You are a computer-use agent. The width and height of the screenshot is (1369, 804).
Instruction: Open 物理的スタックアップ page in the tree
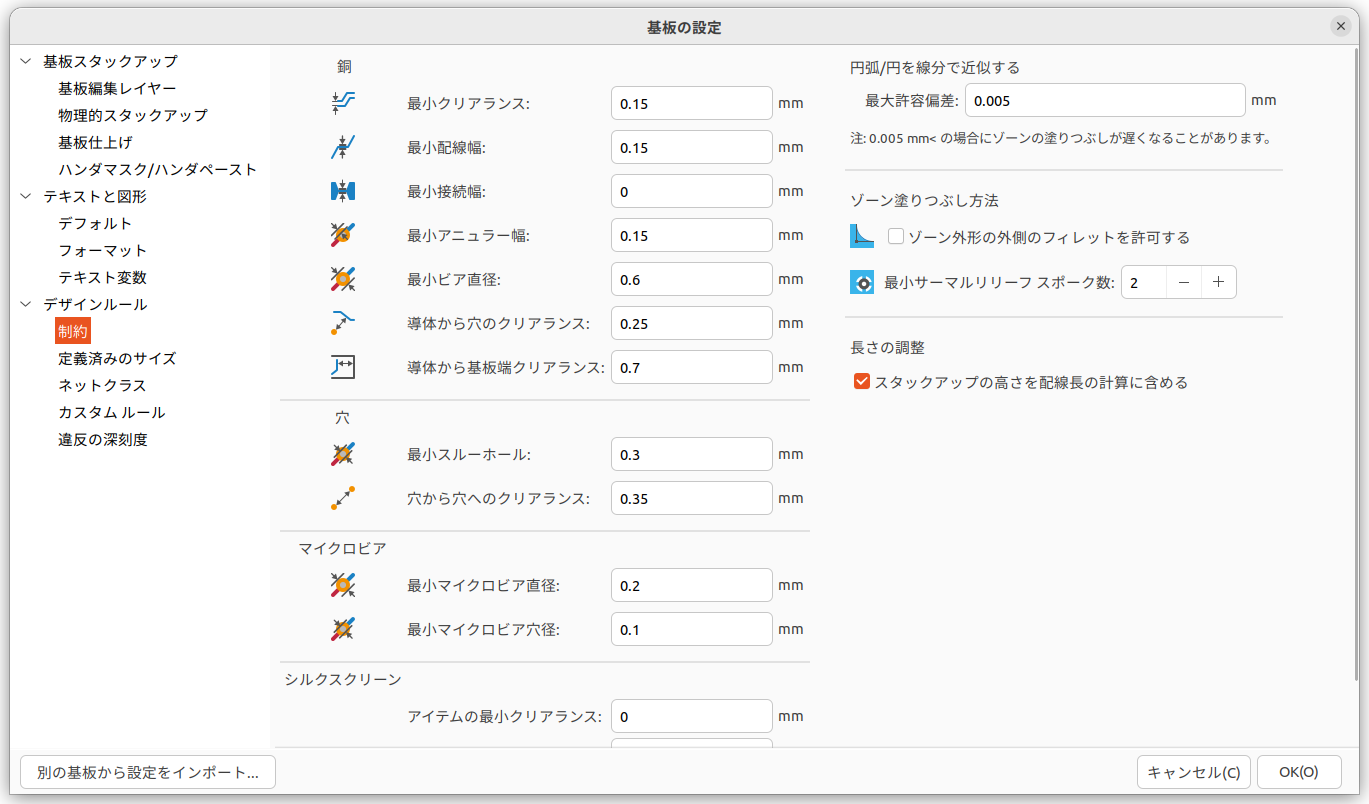(133, 115)
